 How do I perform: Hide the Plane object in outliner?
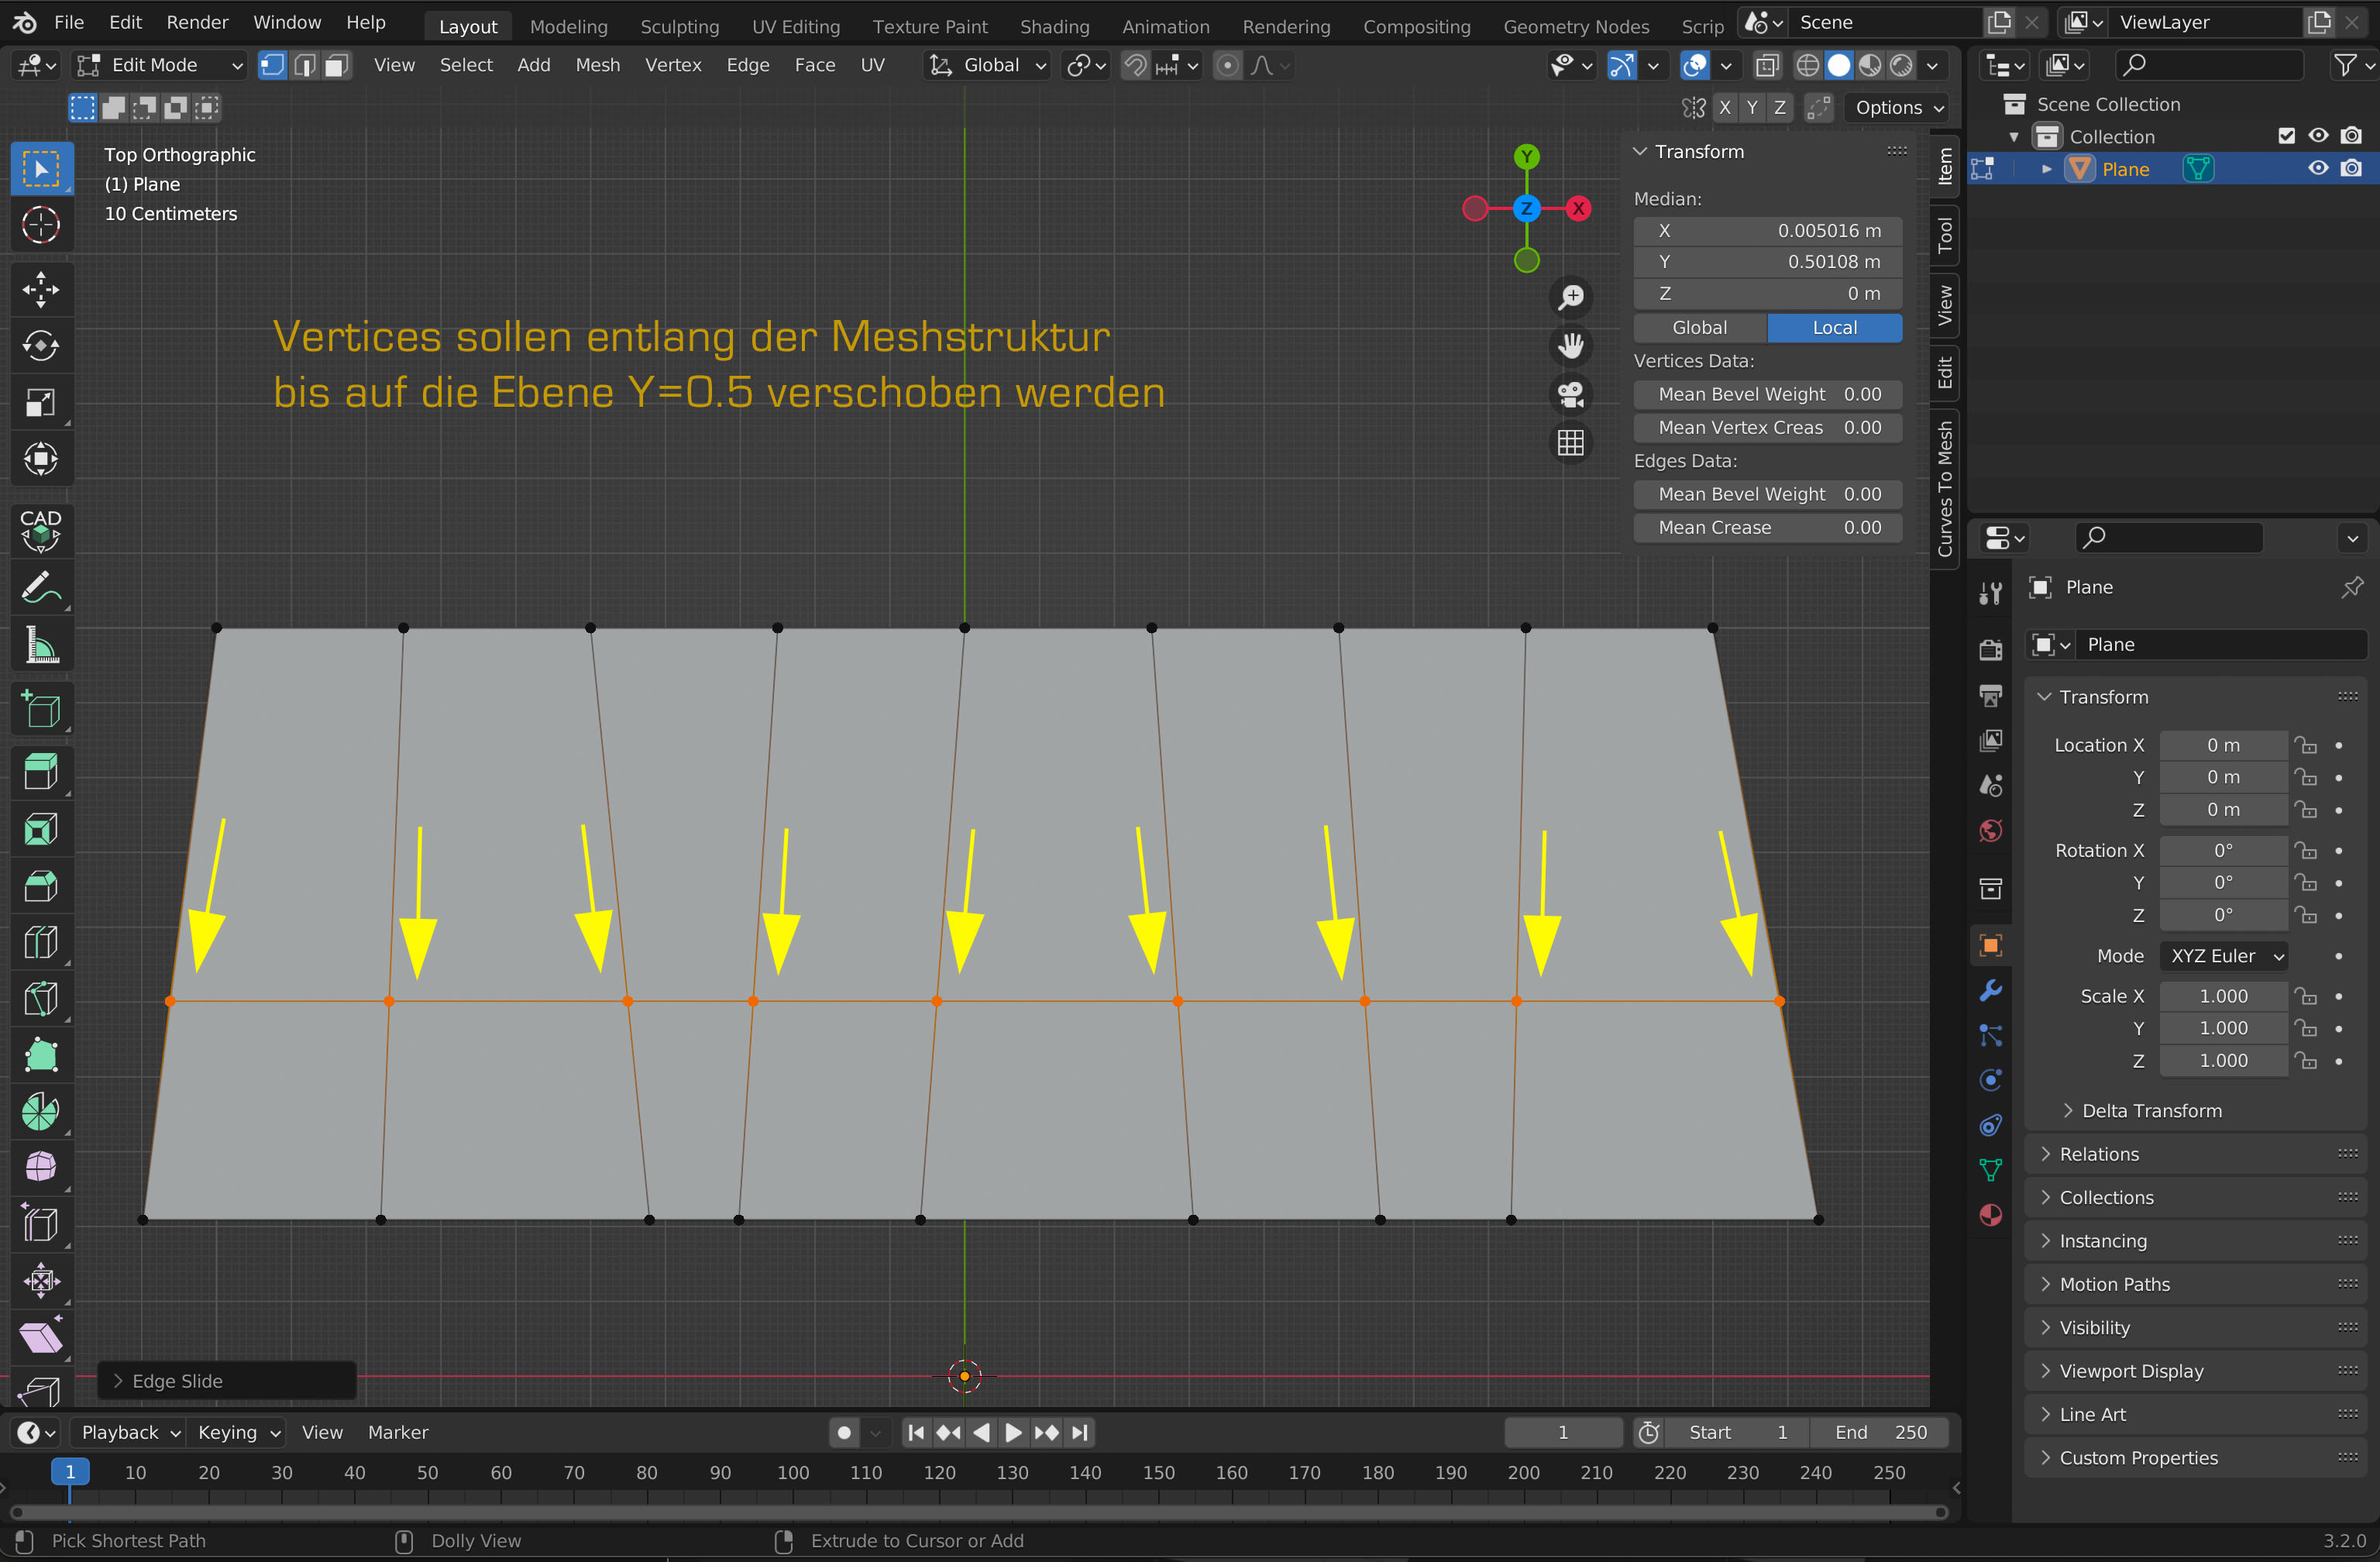pyautogui.click(x=2317, y=169)
